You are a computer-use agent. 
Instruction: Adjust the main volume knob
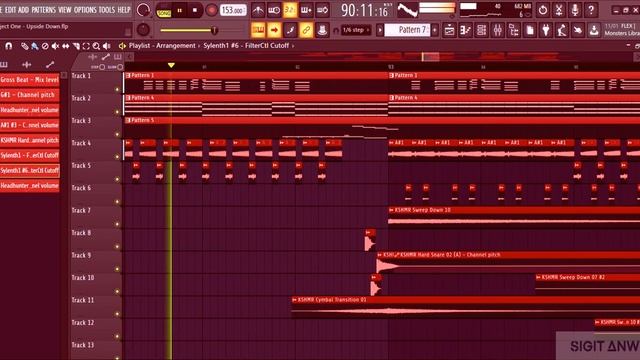click(143, 10)
